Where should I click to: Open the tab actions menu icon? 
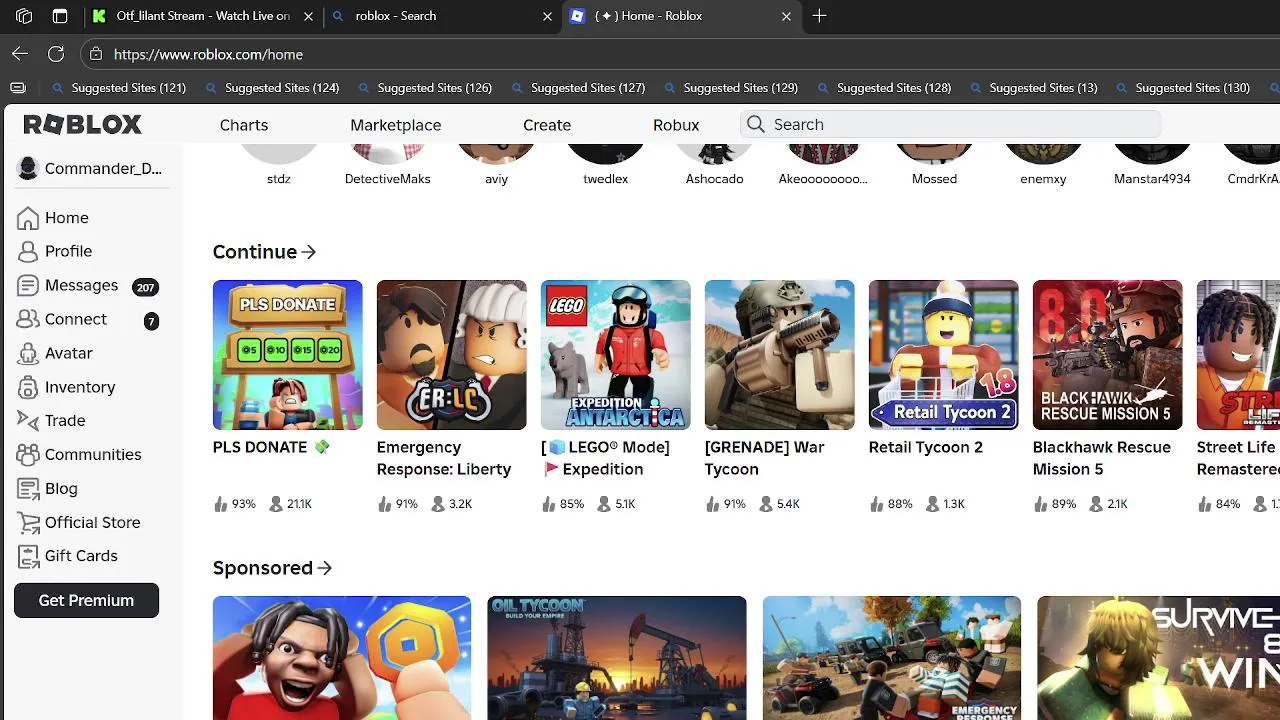click(x=60, y=16)
